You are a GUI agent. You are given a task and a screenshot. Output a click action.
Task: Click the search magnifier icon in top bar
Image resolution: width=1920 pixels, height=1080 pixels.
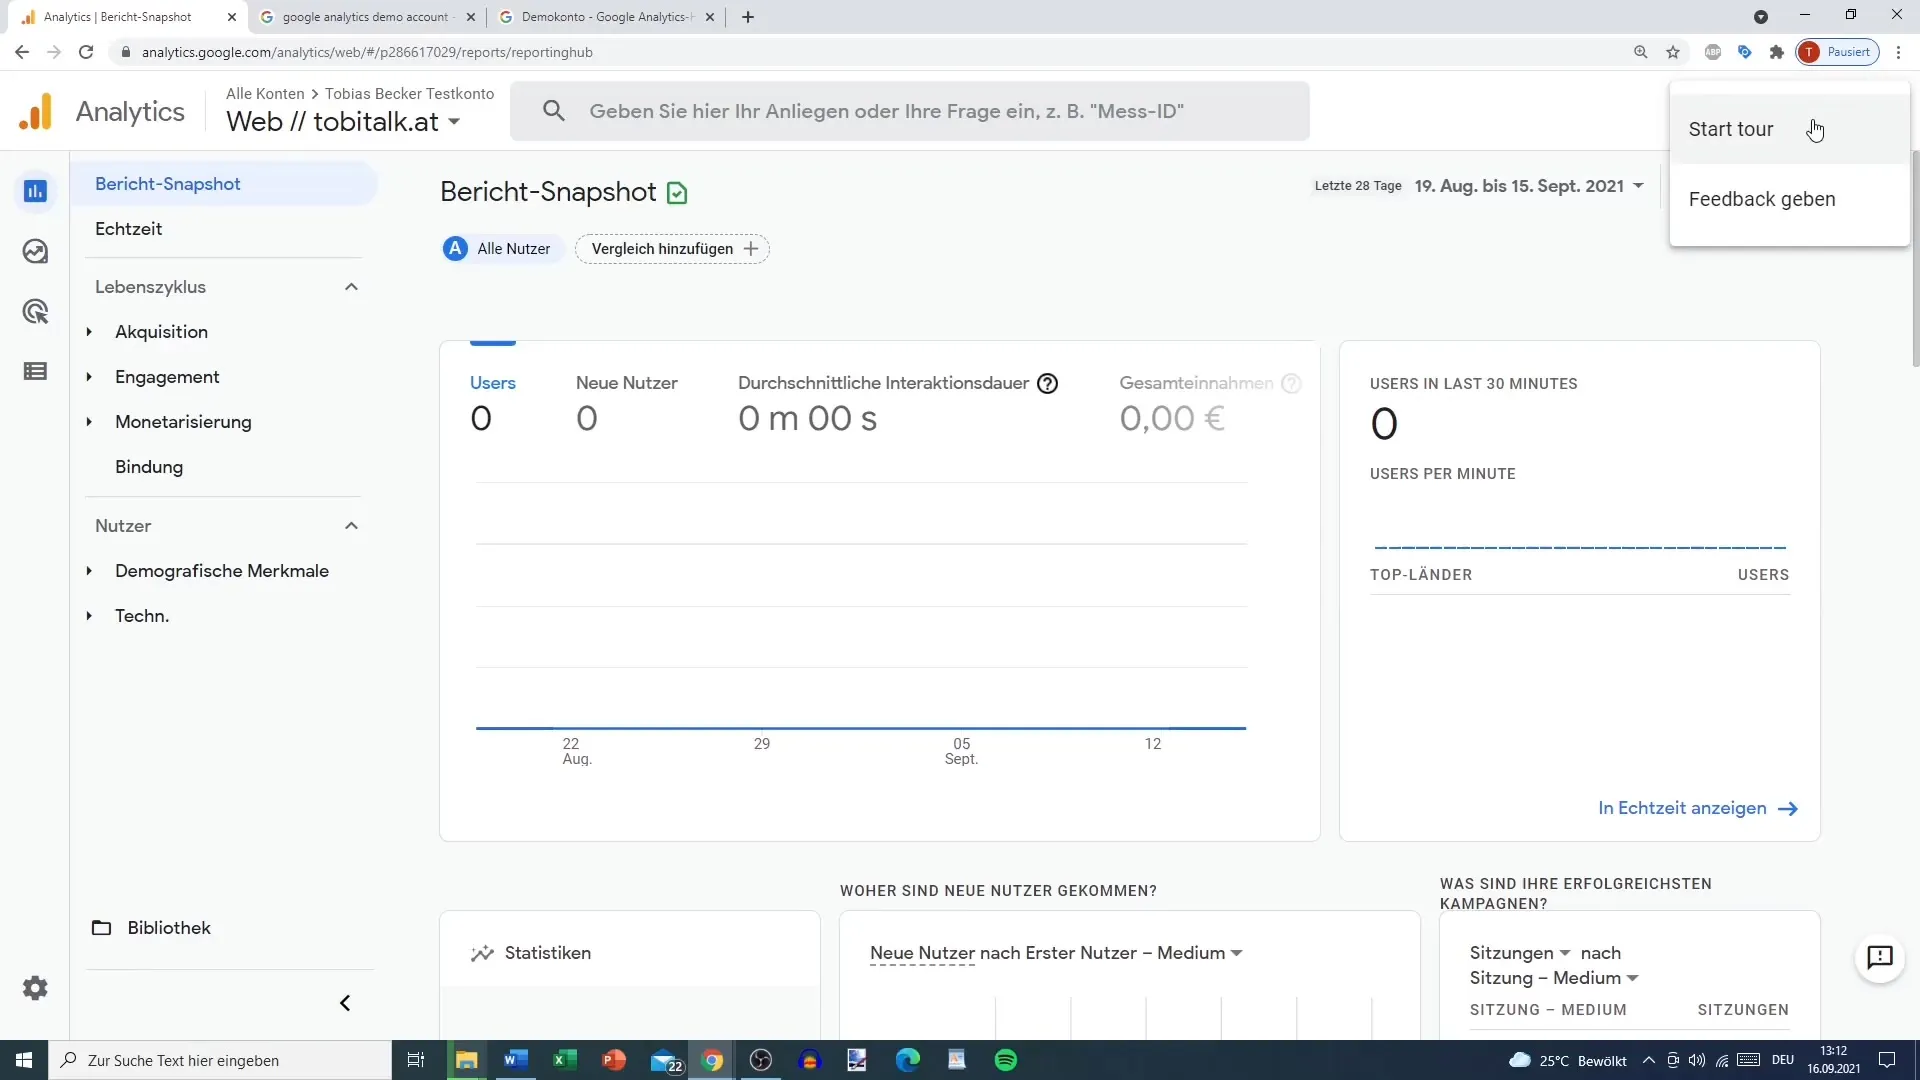click(x=553, y=111)
